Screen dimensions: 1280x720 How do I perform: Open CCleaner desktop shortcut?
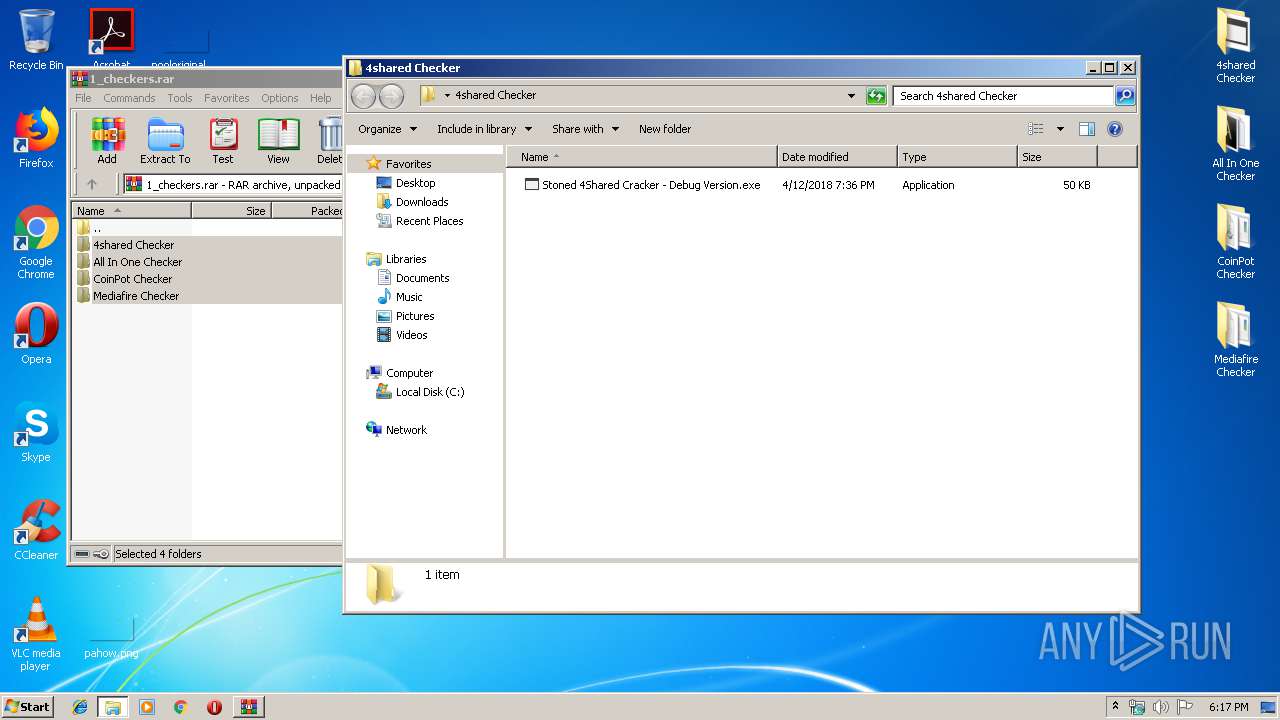pyautogui.click(x=36, y=530)
